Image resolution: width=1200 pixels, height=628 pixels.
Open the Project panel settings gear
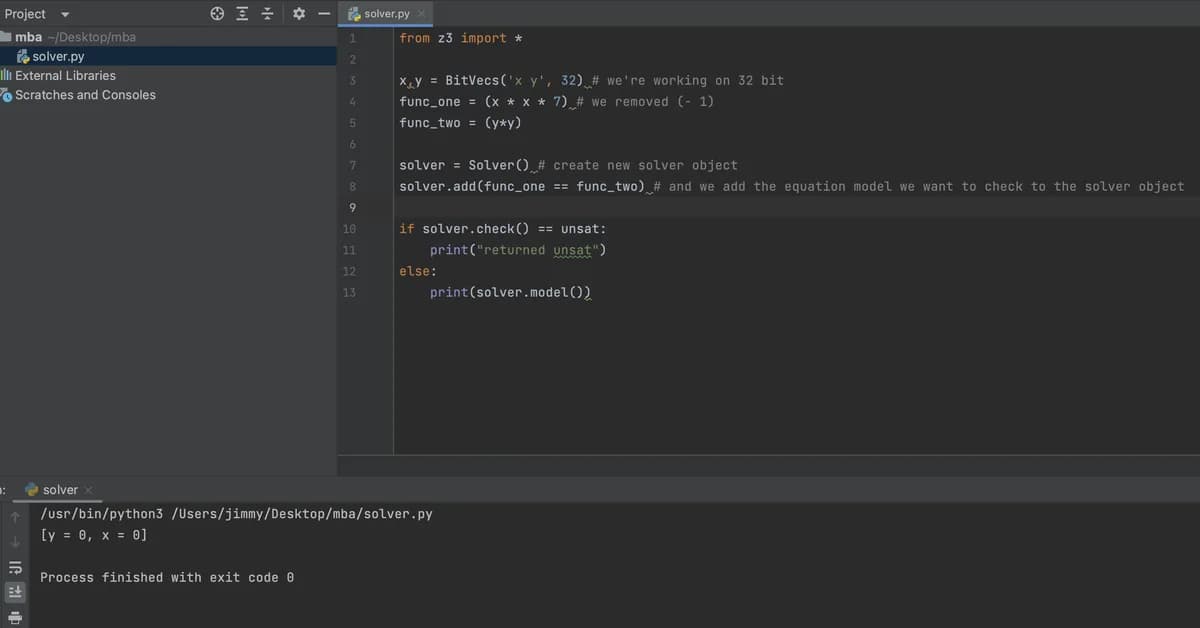pyautogui.click(x=298, y=13)
